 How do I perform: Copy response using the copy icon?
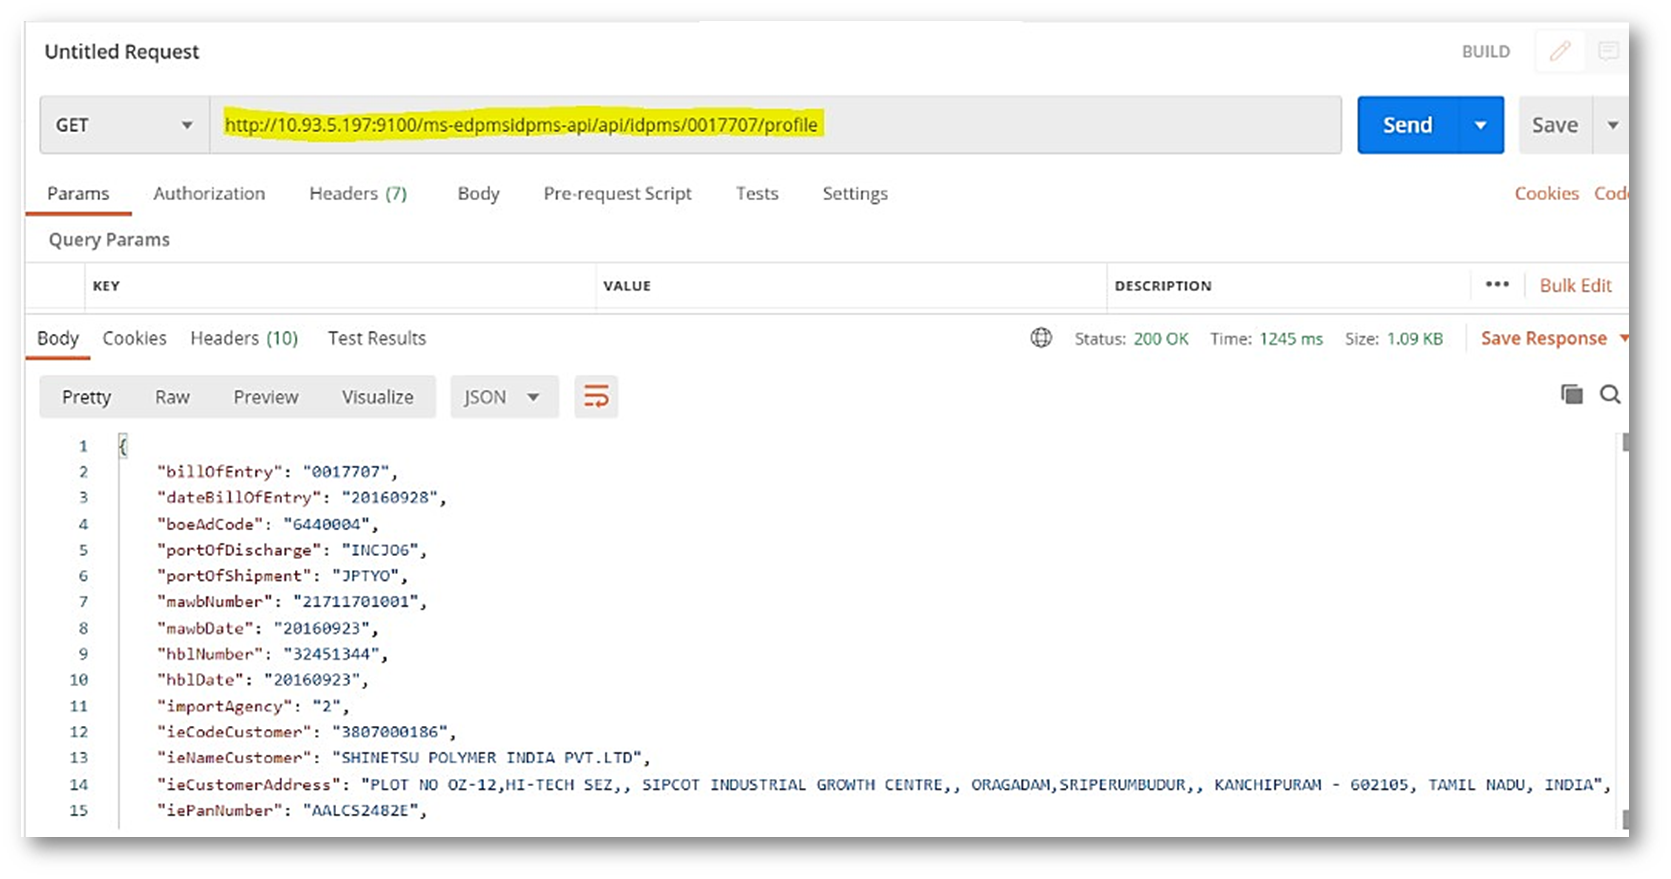(x=1571, y=394)
